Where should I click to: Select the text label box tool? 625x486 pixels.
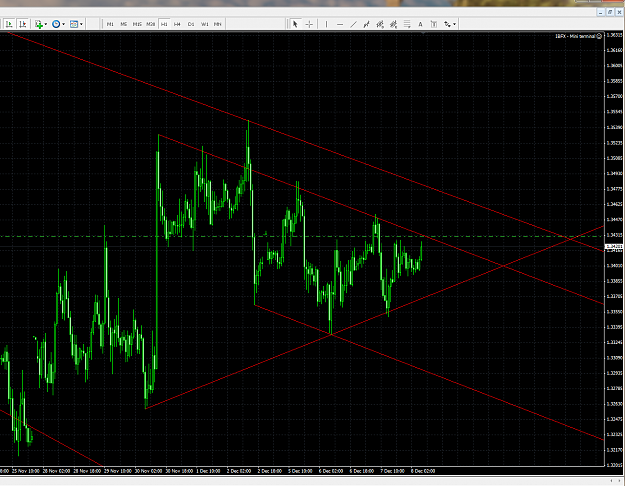tap(434, 24)
